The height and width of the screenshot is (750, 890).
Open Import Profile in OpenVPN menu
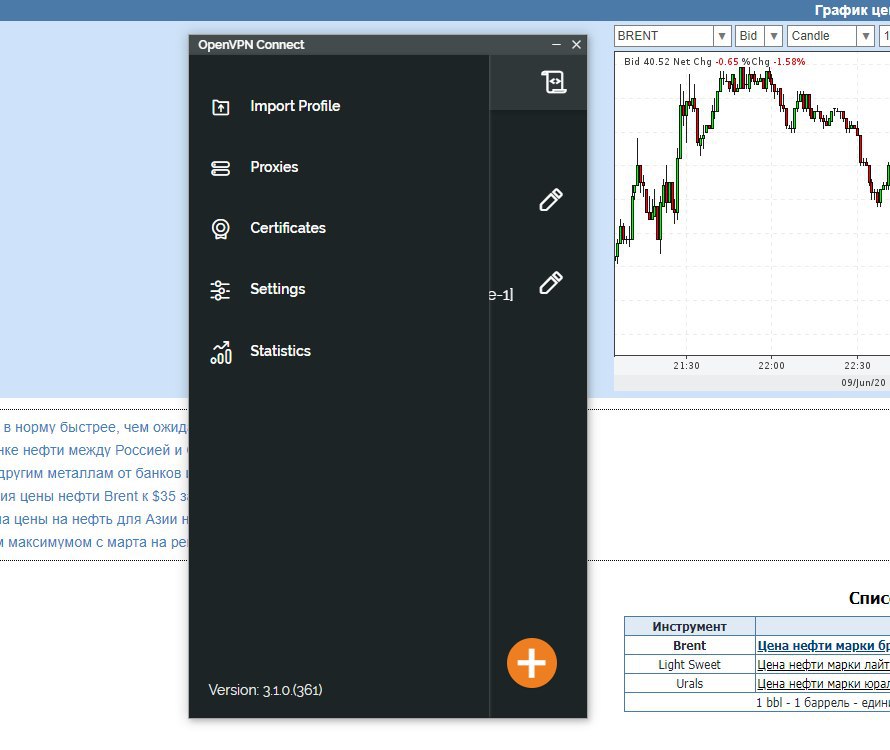(295, 106)
